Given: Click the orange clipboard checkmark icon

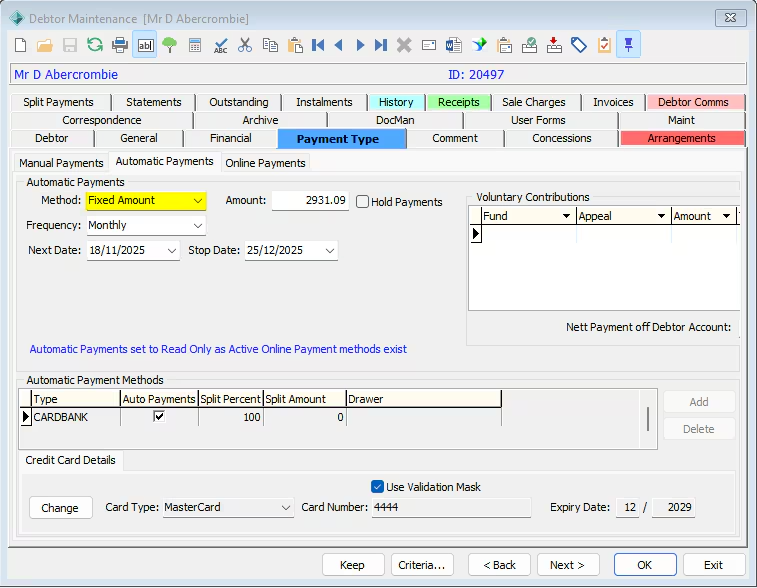Looking at the screenshot, I should 604,45.
